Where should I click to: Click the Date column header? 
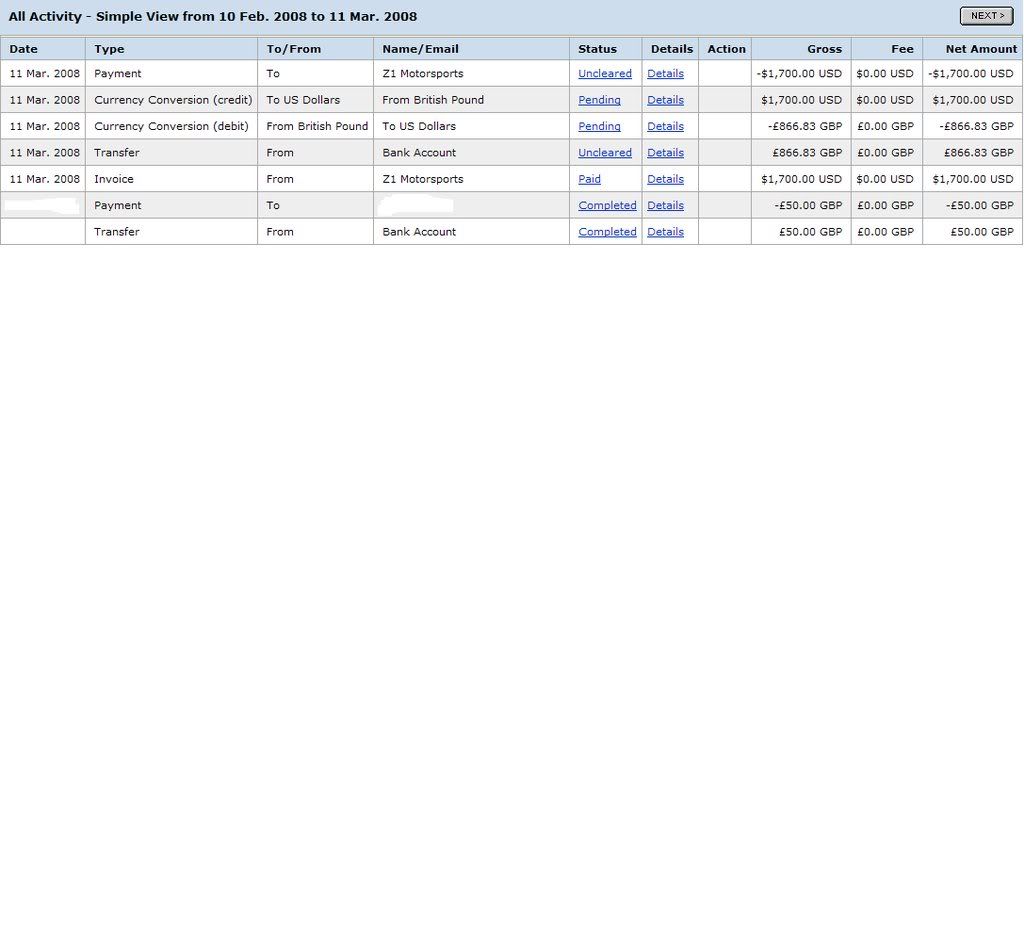[24, 49]
